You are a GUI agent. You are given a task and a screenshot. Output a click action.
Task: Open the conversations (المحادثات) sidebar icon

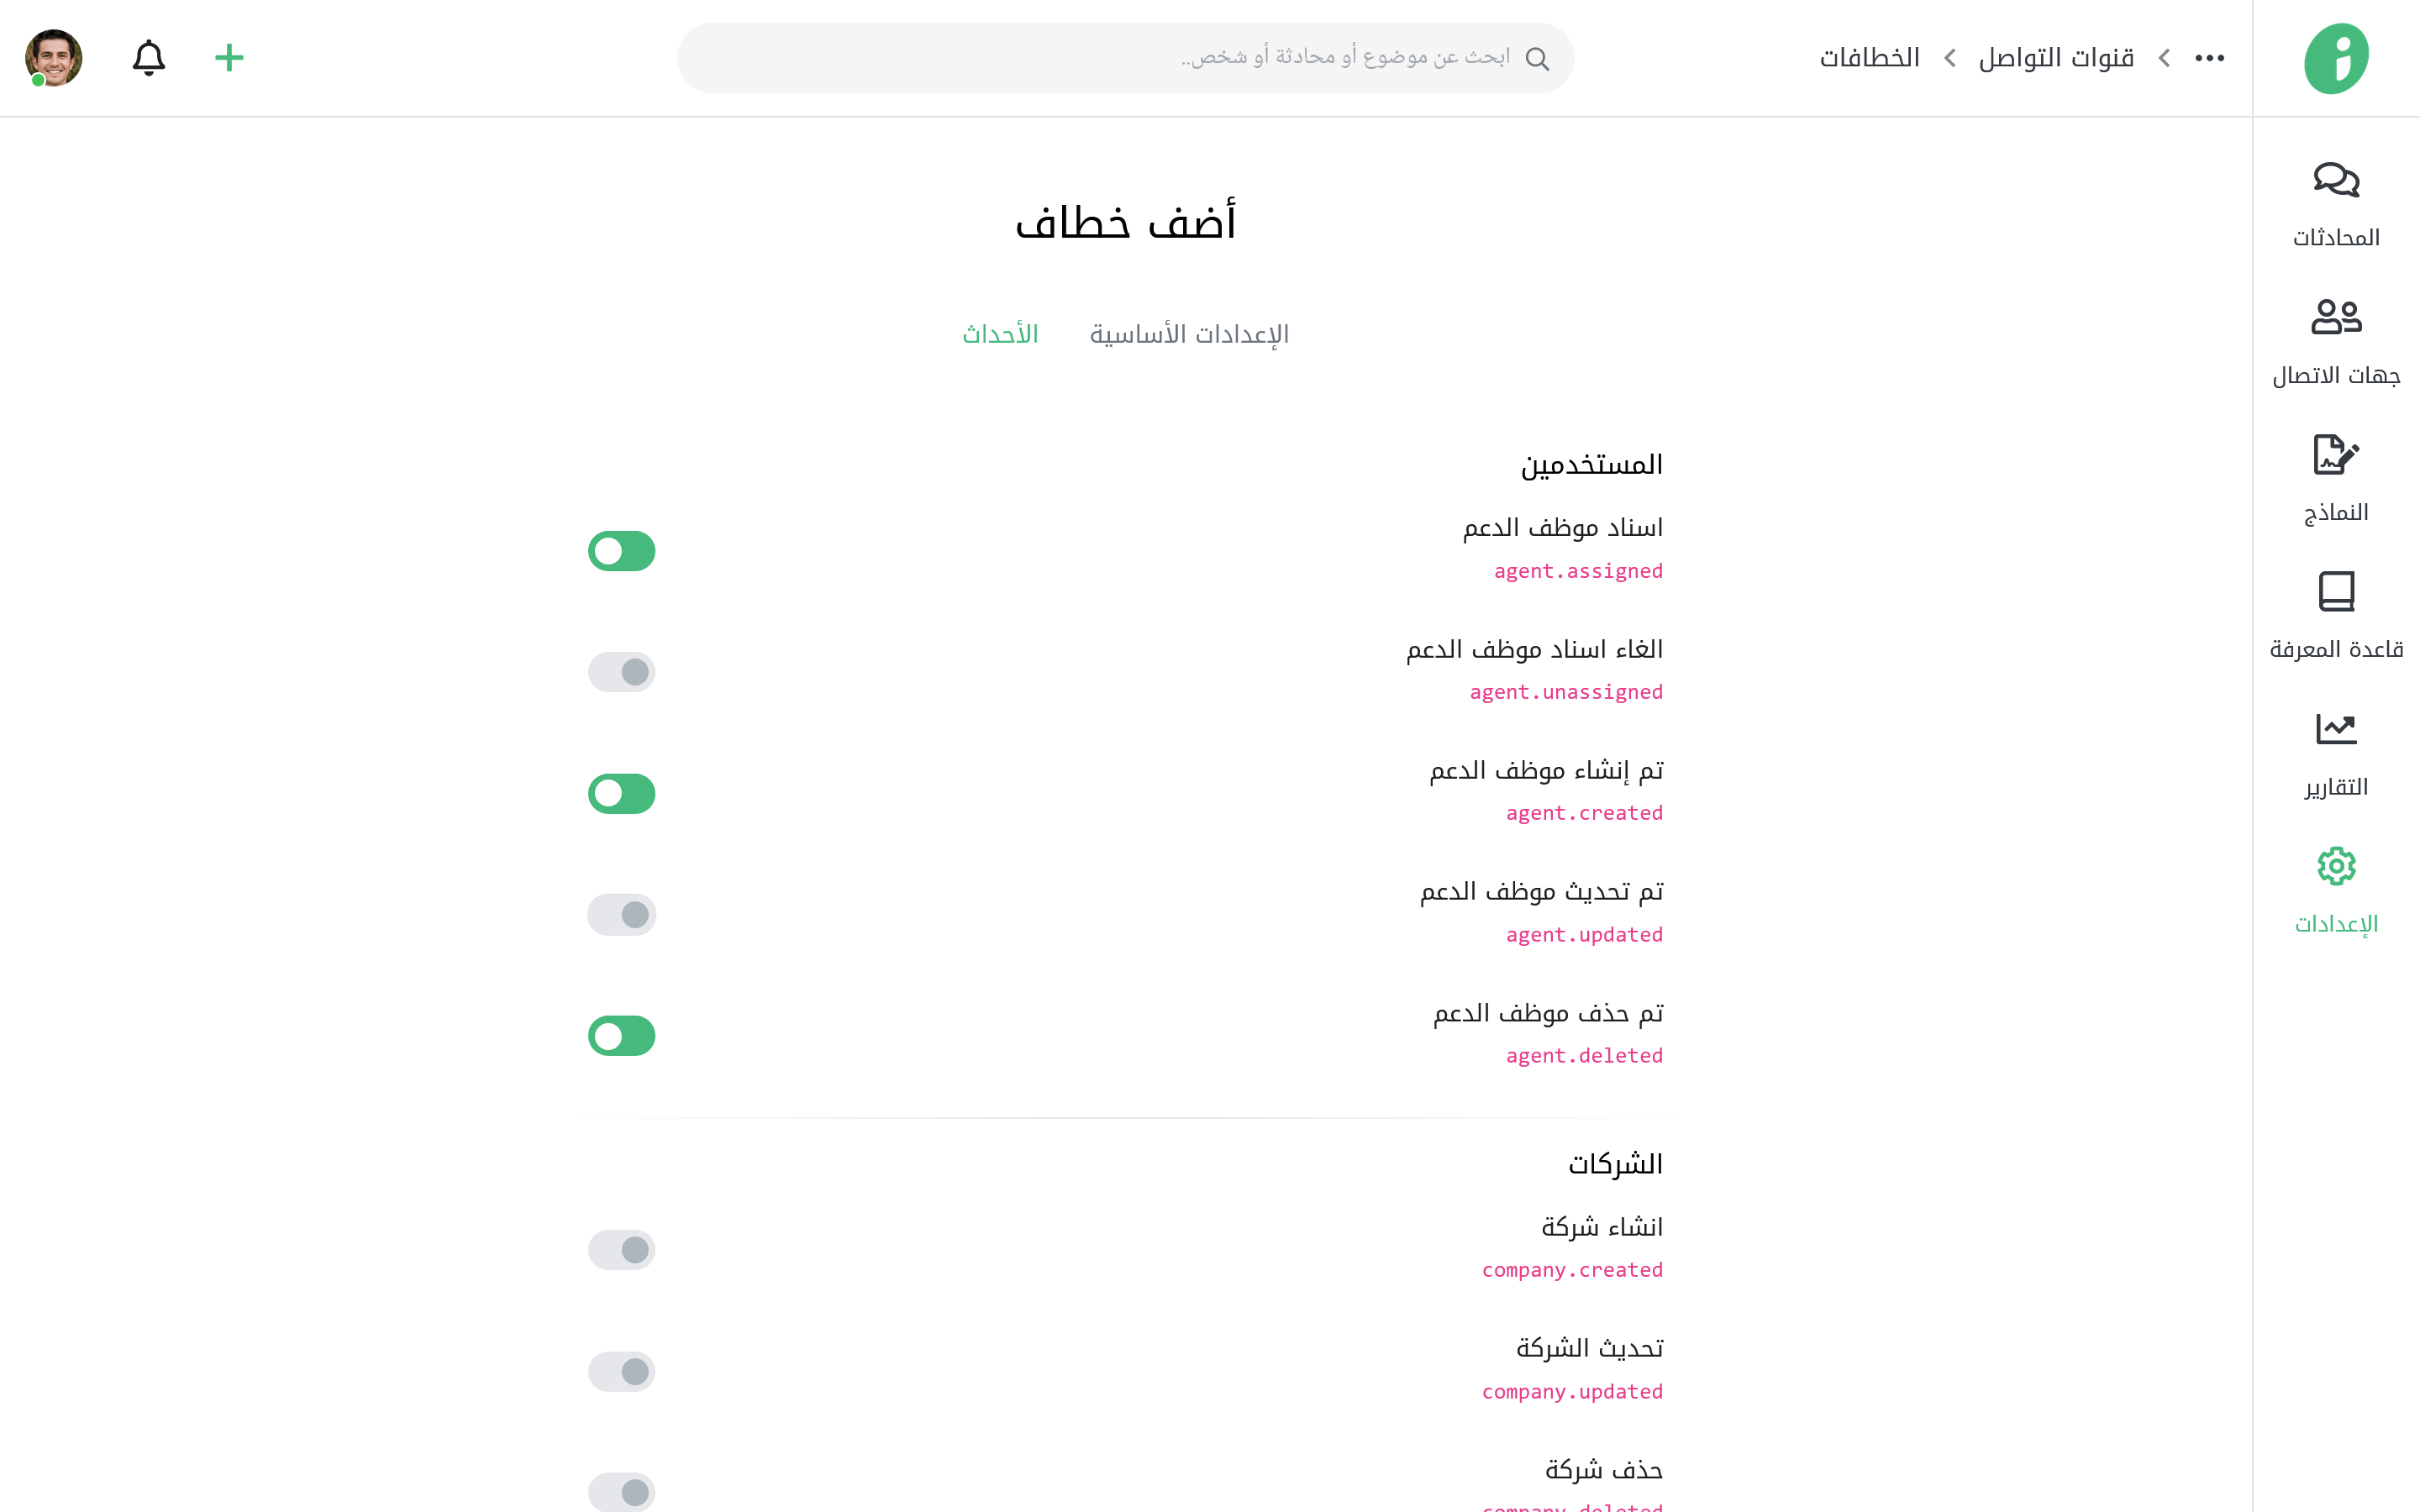[x=2335, y=181]
